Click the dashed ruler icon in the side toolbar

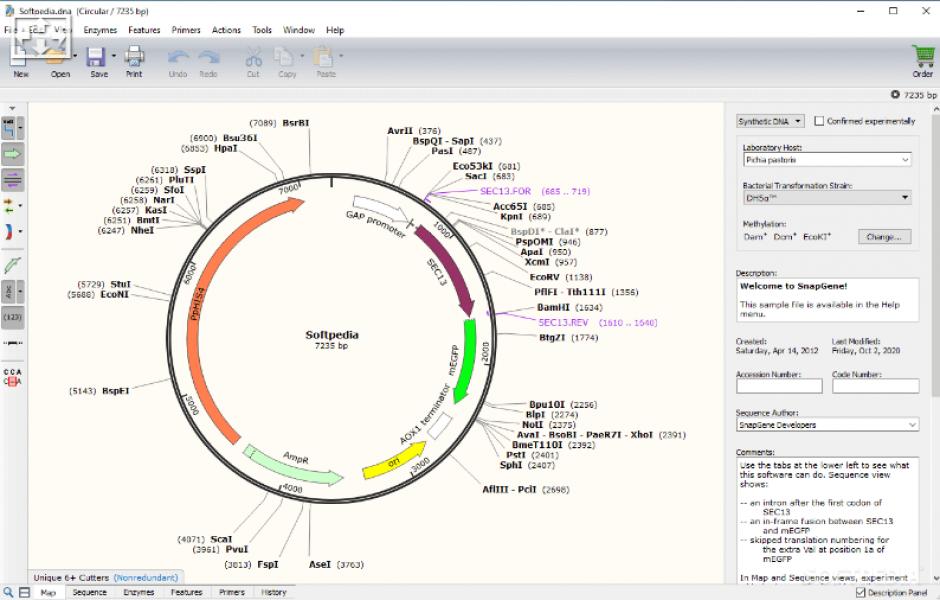[13, 343]
